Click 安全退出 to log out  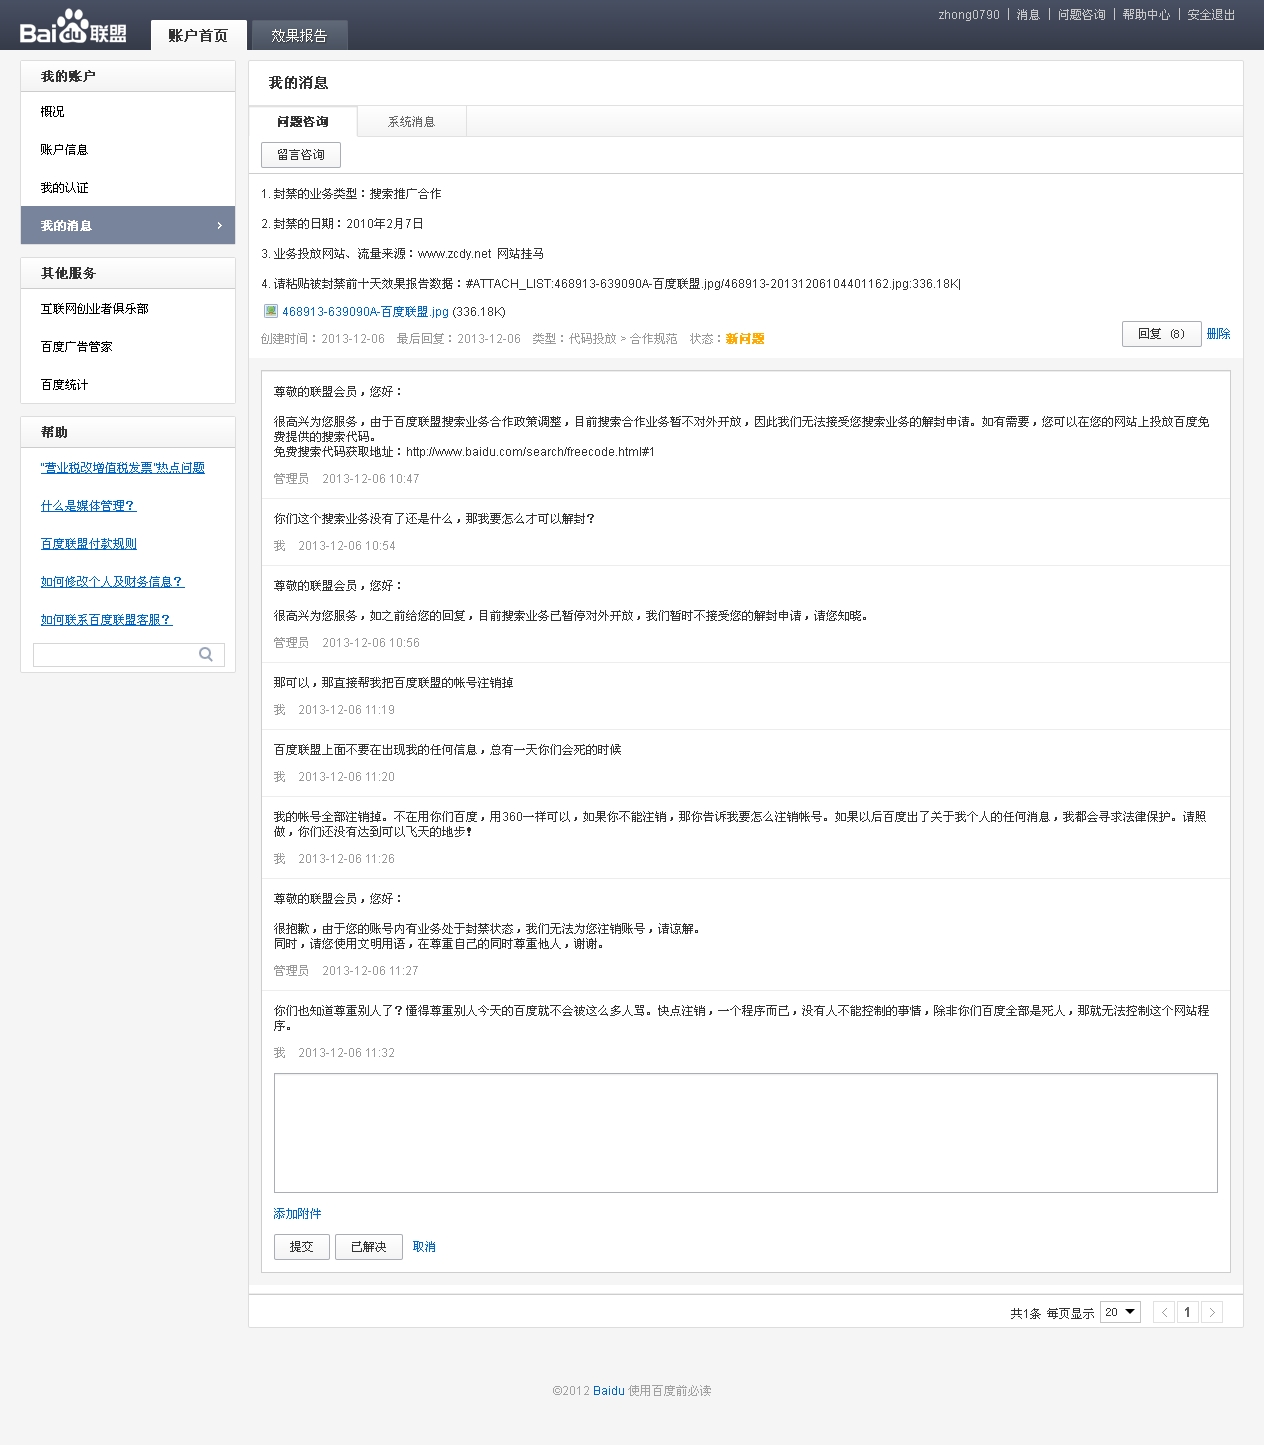coord(1211,15)
